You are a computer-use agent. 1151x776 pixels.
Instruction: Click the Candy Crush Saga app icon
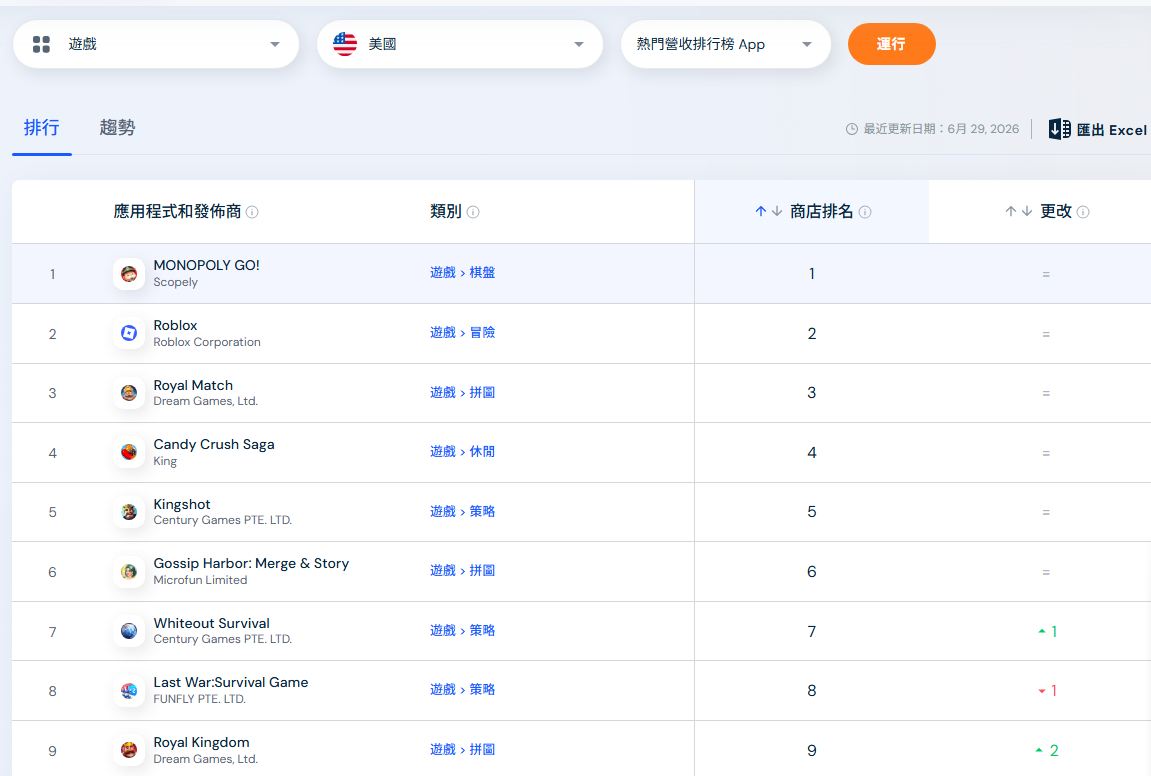point(128,452)
